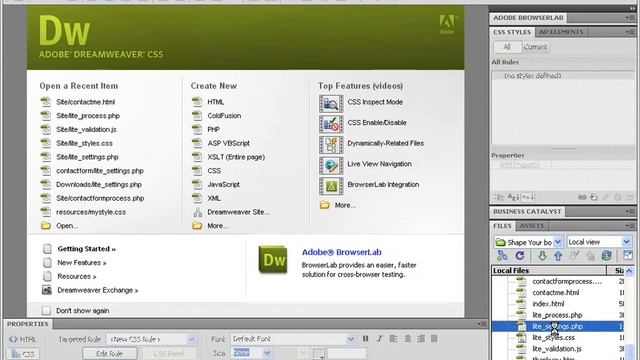The image size is (640, 360).
Task: Click the Connect to remote host icon
Action: [502, 256]
